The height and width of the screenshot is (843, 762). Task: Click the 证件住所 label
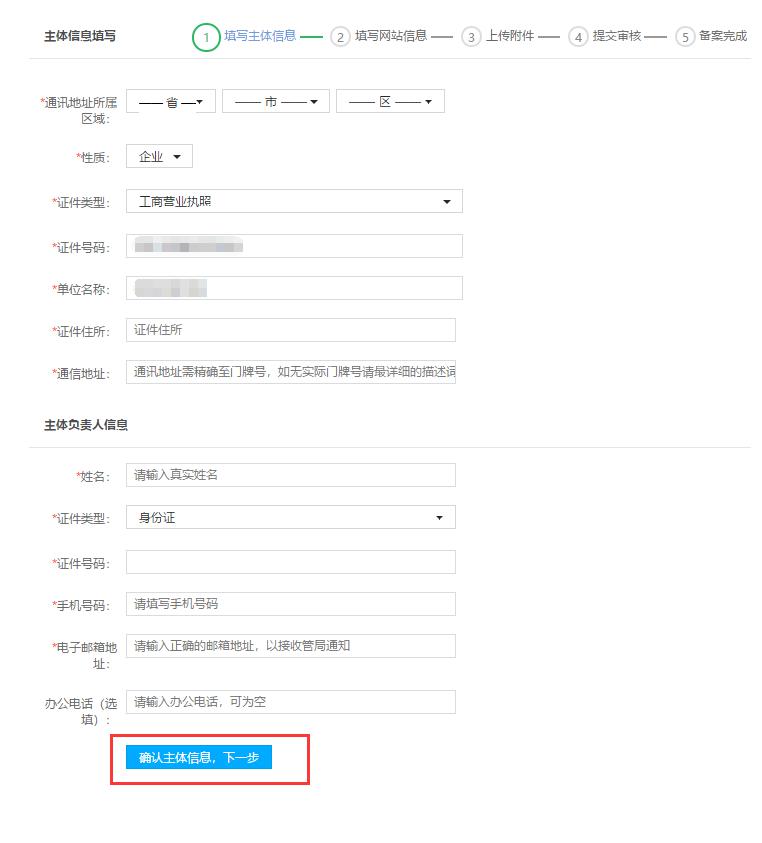pos(81,332)
